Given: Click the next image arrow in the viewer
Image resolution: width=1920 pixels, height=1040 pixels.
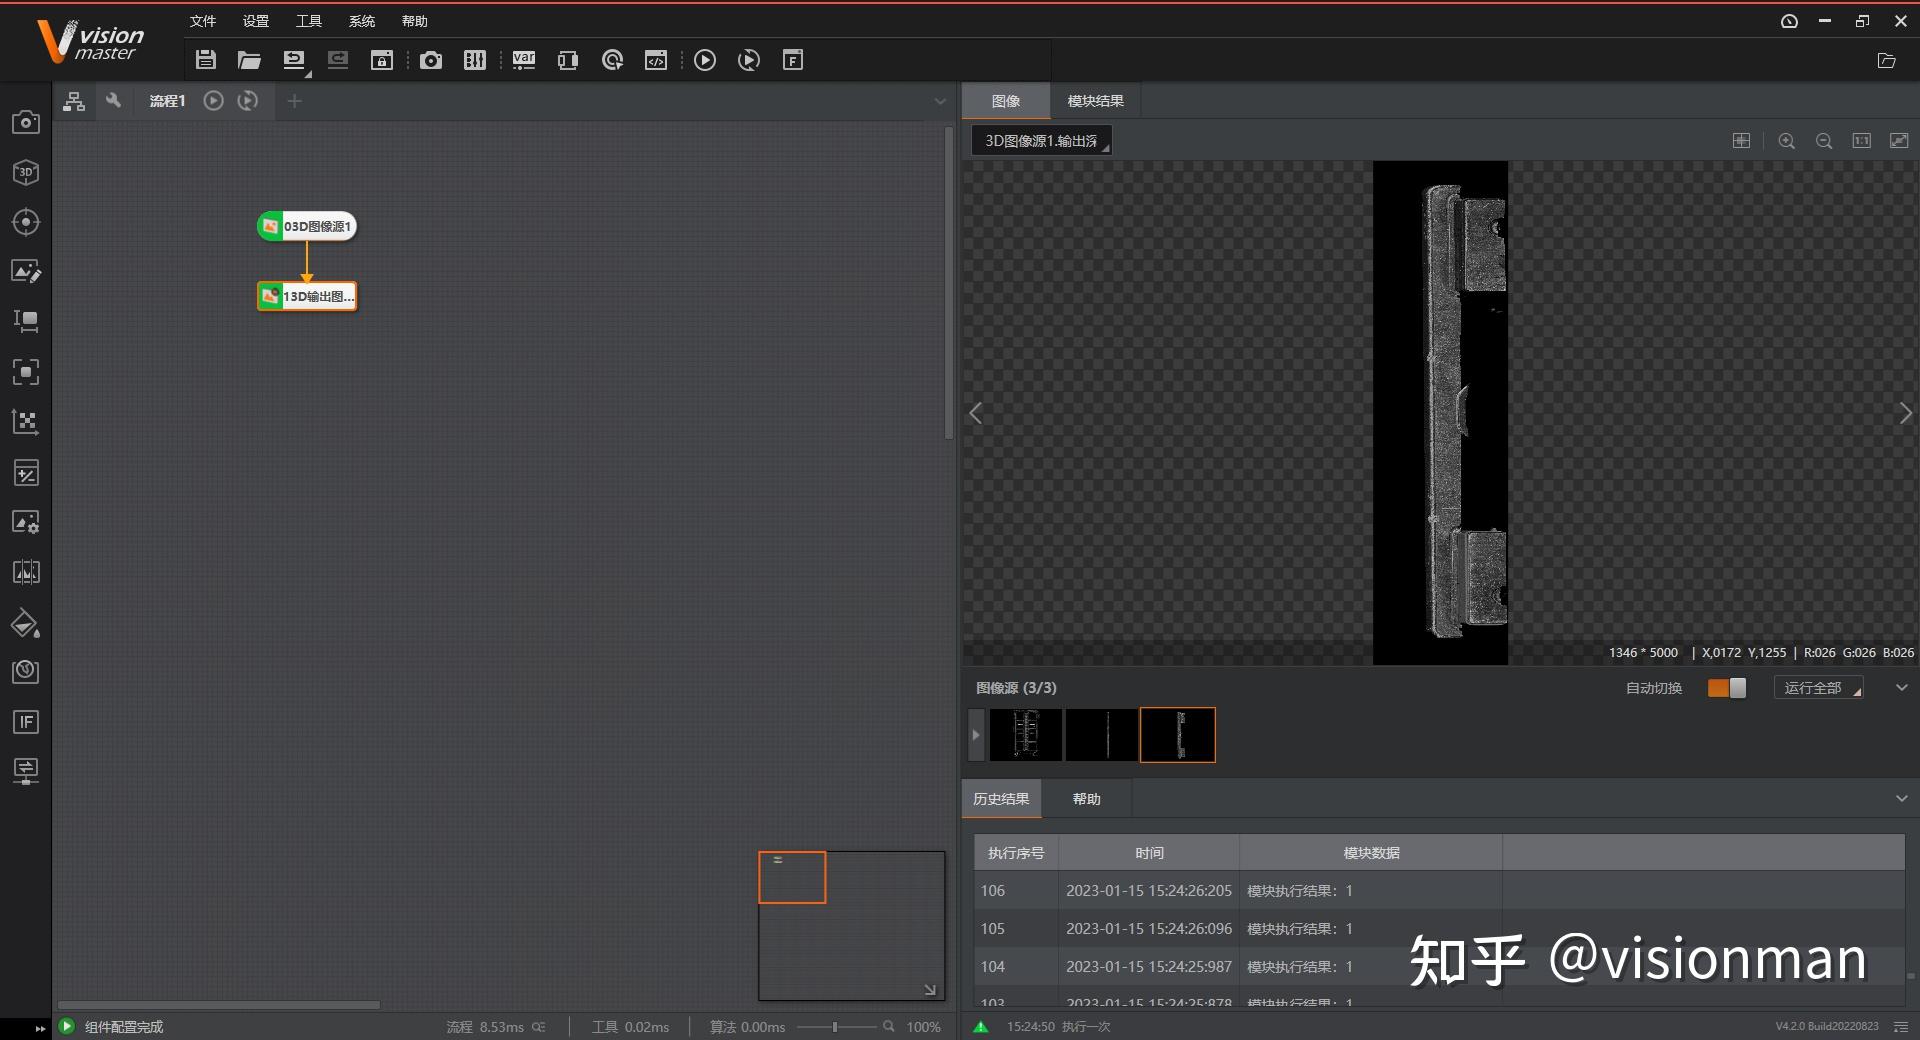Looking at the screenshot, I should [1906, 413].
